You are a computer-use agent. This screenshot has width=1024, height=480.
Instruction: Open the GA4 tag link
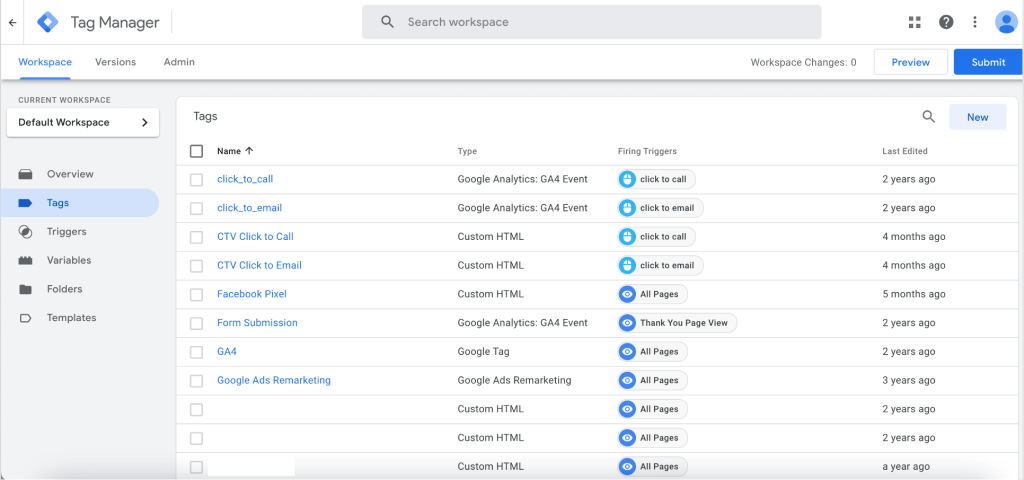(x=227, y=351)
